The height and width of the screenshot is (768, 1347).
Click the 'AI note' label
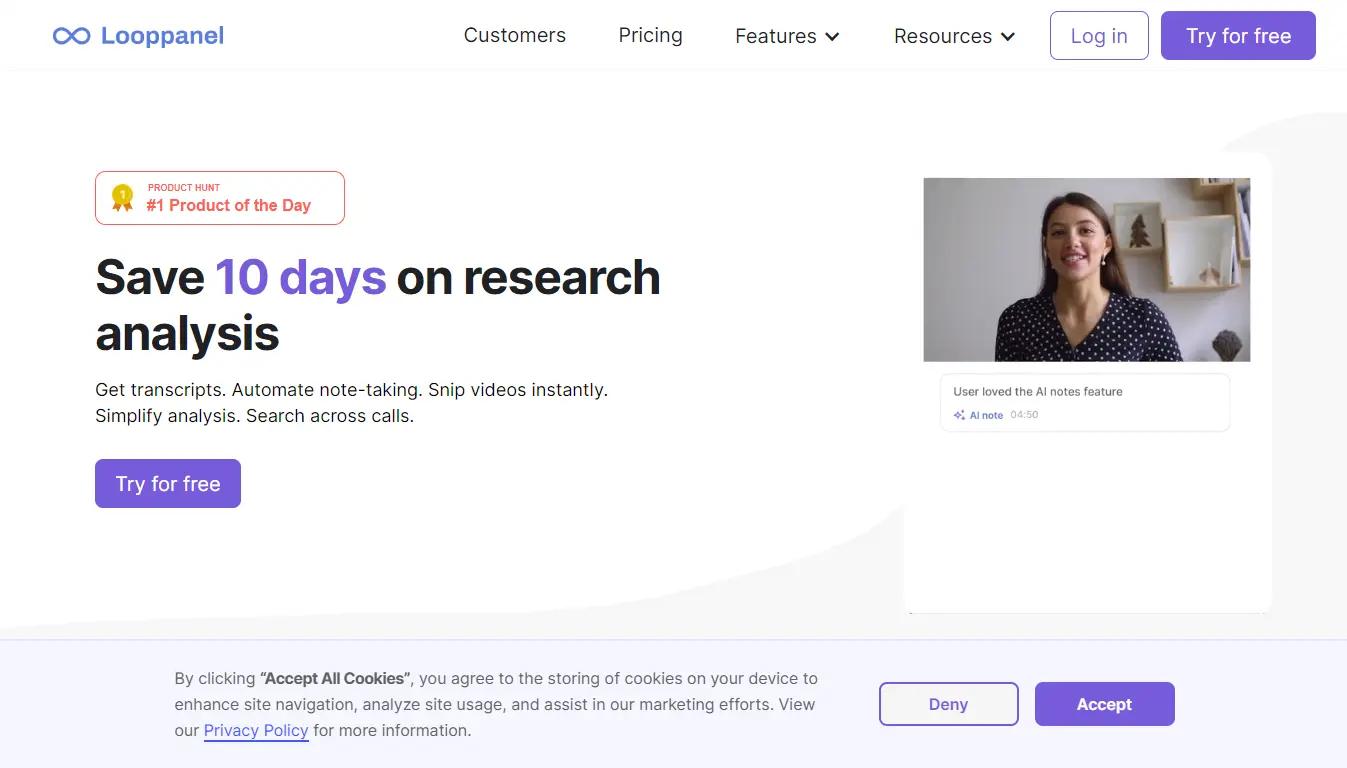click(986, 415)
